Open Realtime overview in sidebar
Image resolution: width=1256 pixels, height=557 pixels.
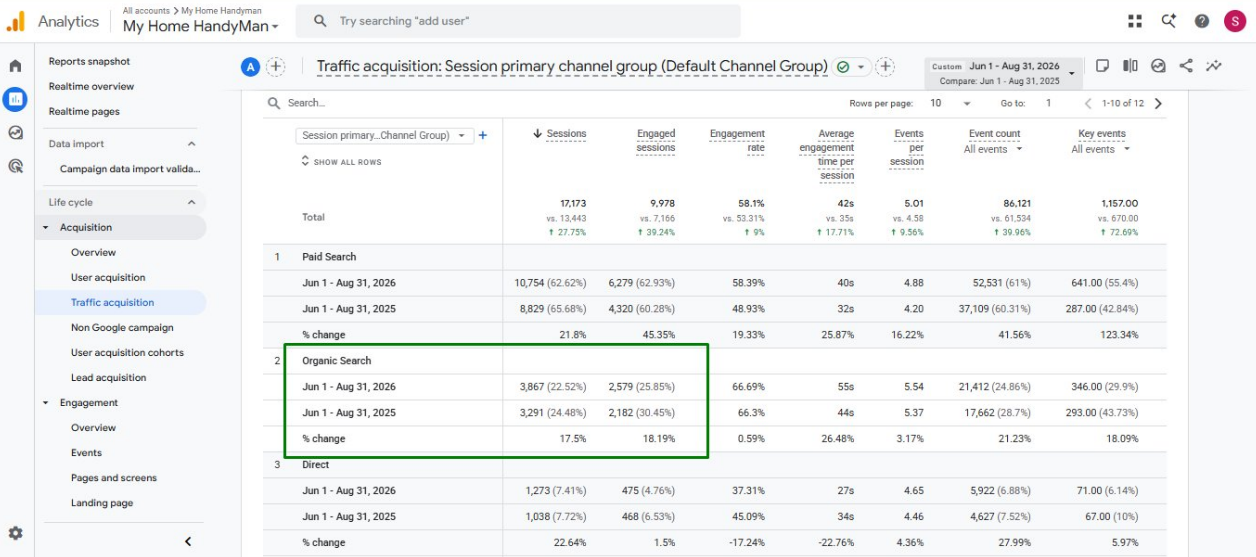tap(91, 86)
